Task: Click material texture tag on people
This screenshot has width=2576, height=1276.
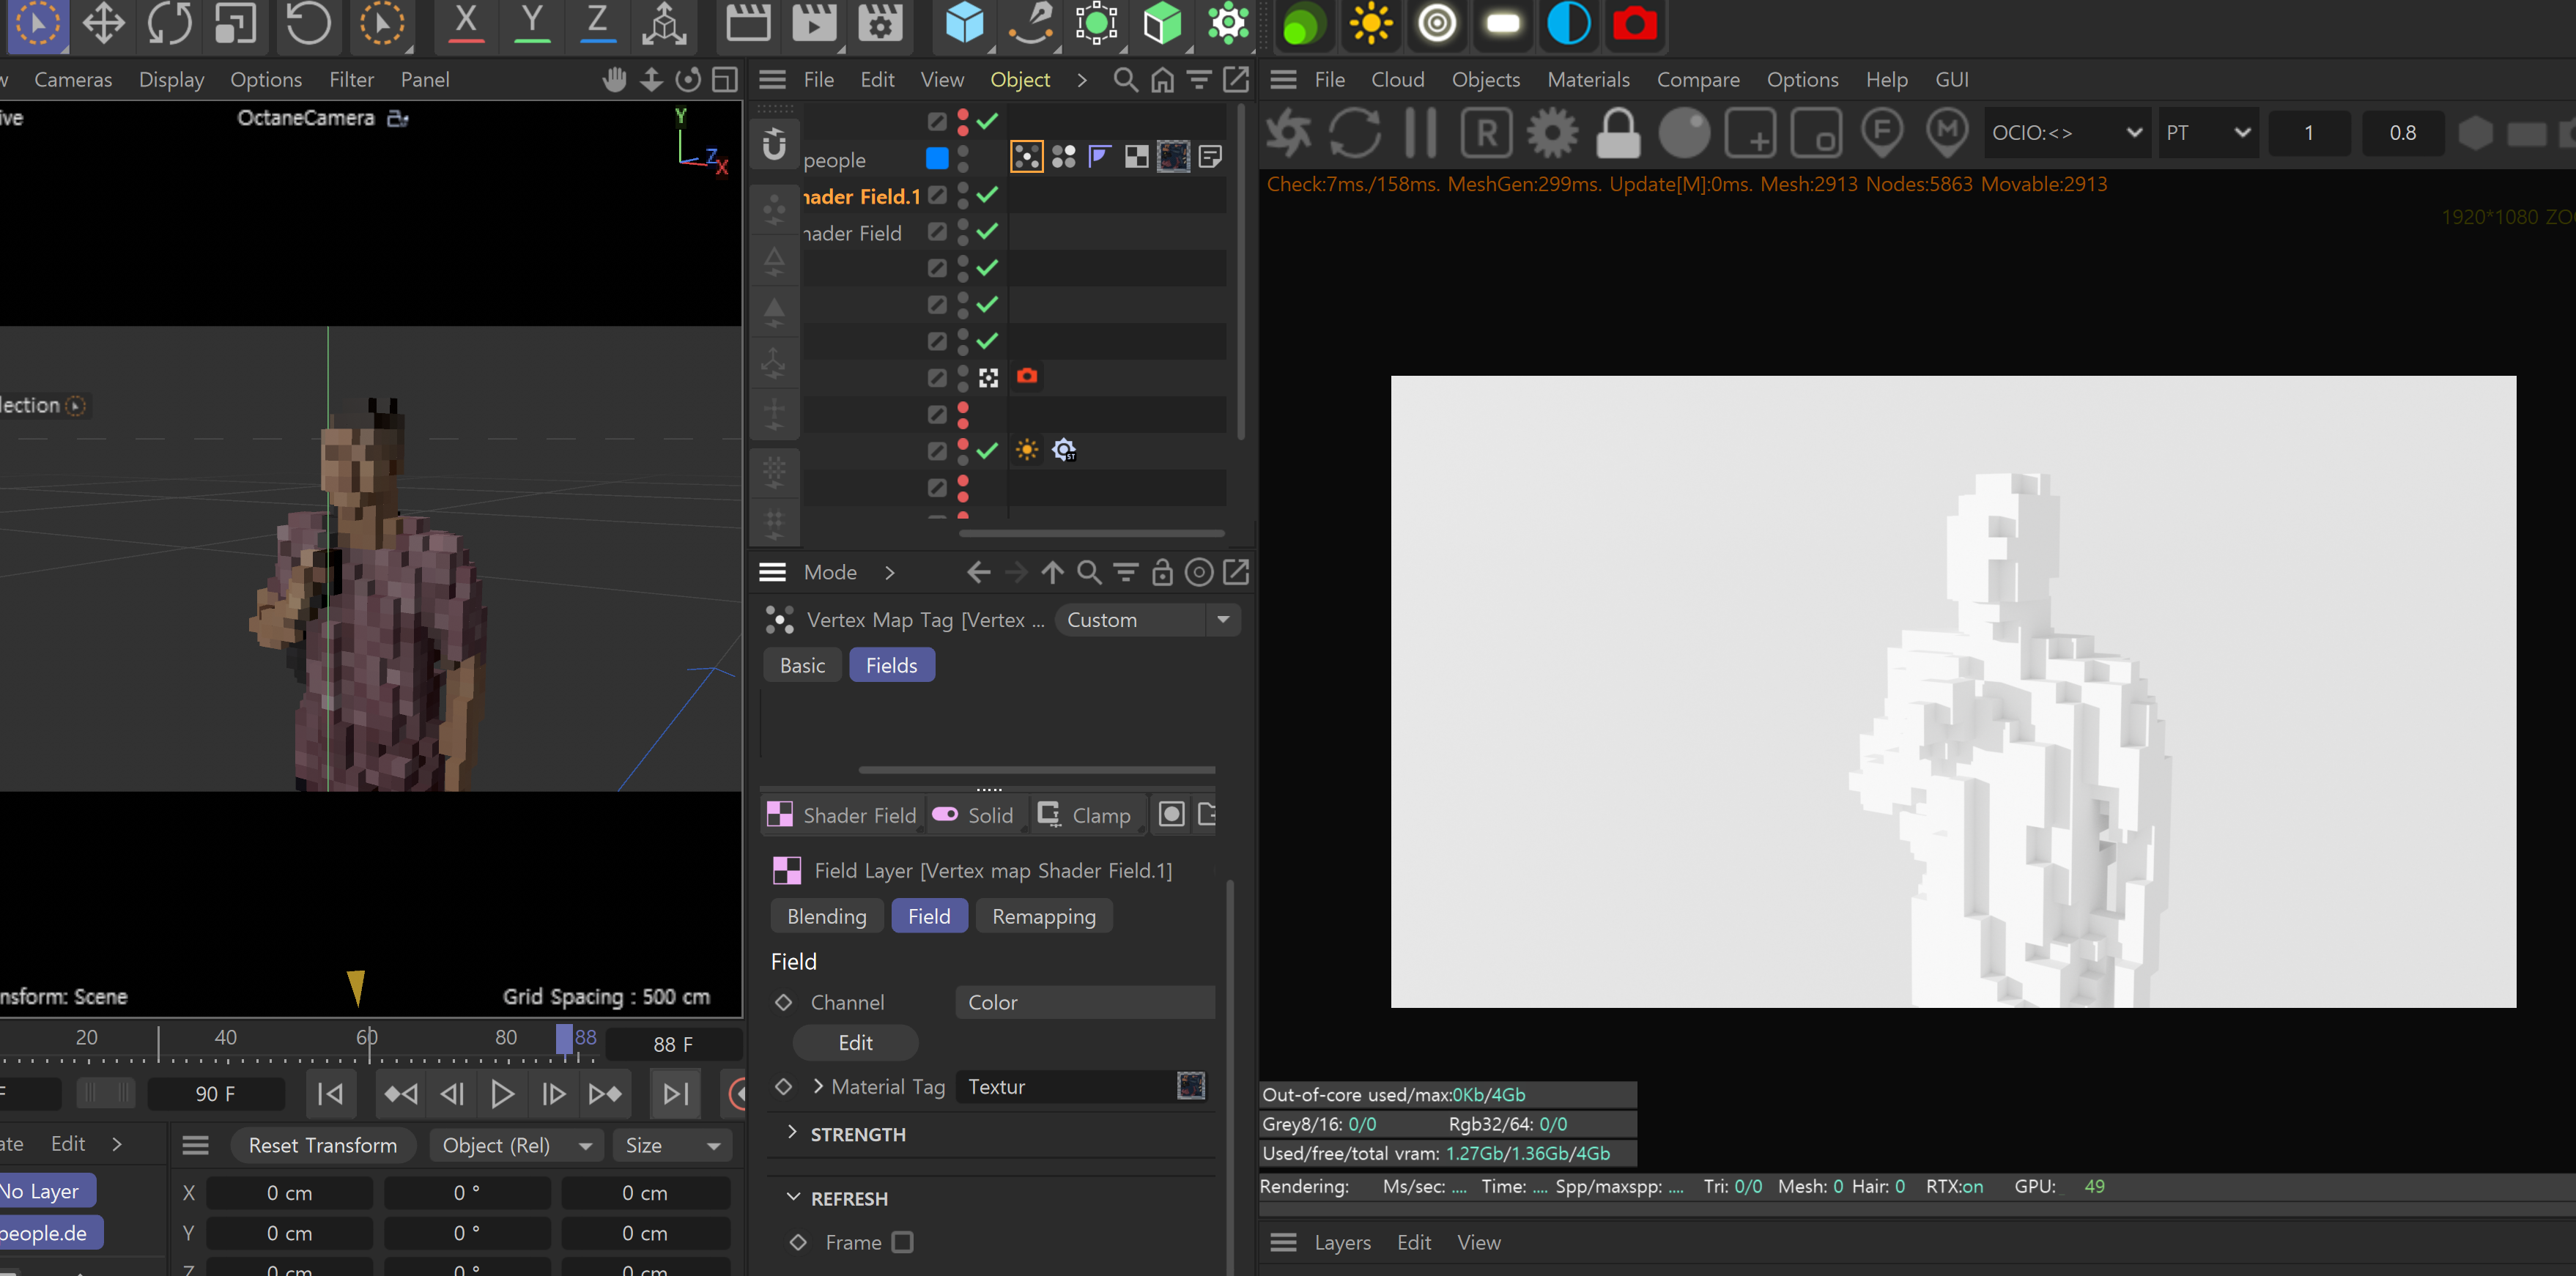Action: point(1173,157)
